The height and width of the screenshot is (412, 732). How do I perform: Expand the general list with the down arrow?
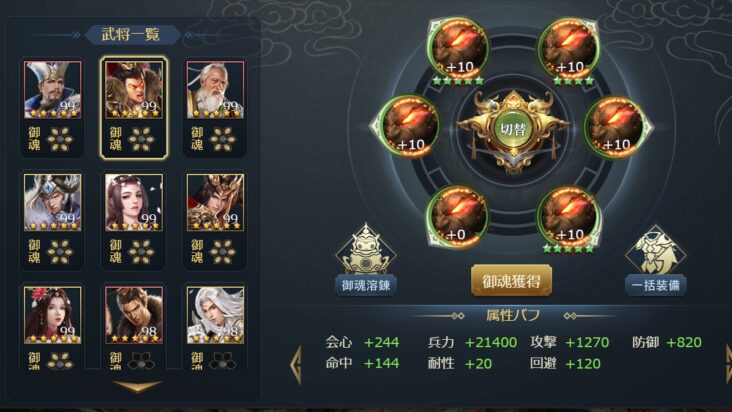(x=138, y=385)
